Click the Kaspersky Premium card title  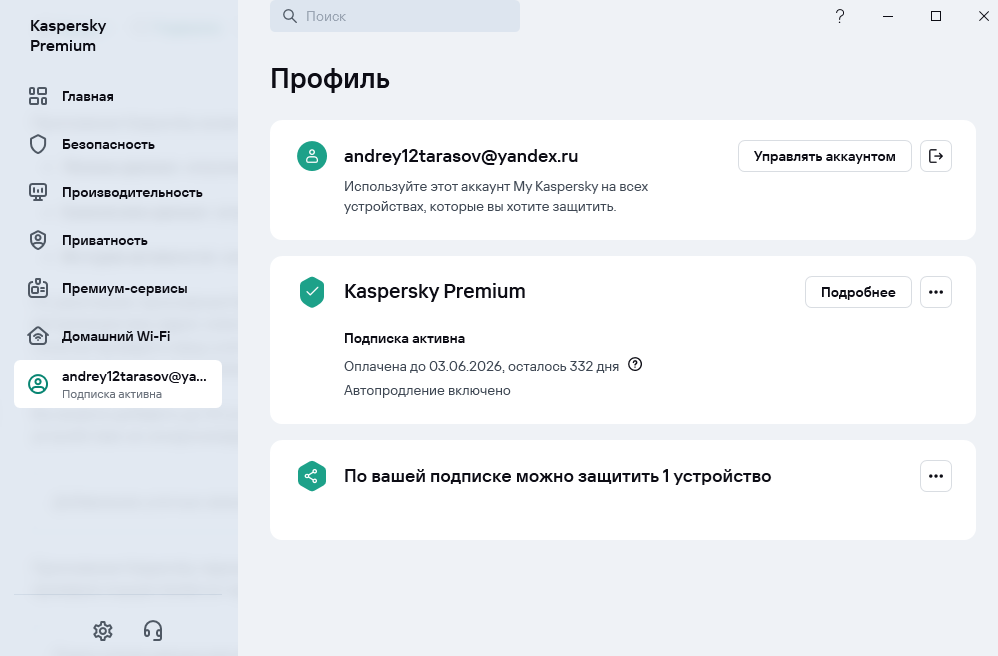(435, 291)
